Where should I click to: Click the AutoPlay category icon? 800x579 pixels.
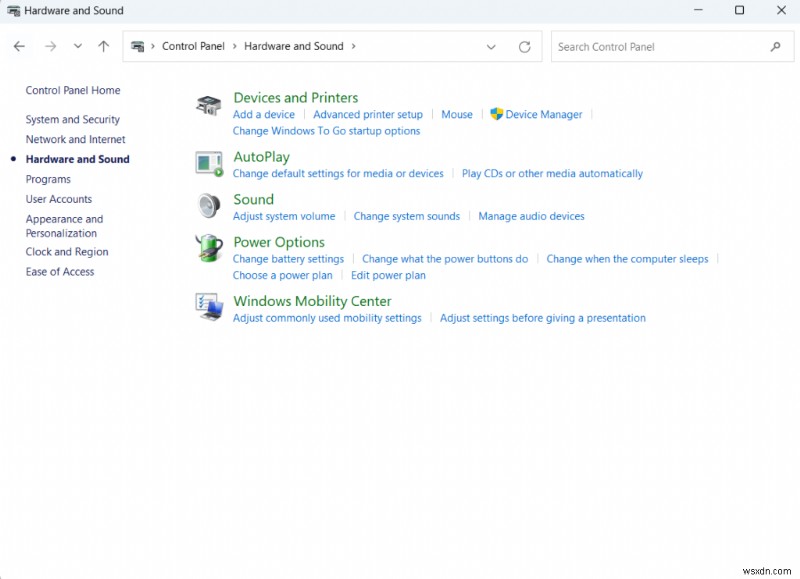coord(209,164)
